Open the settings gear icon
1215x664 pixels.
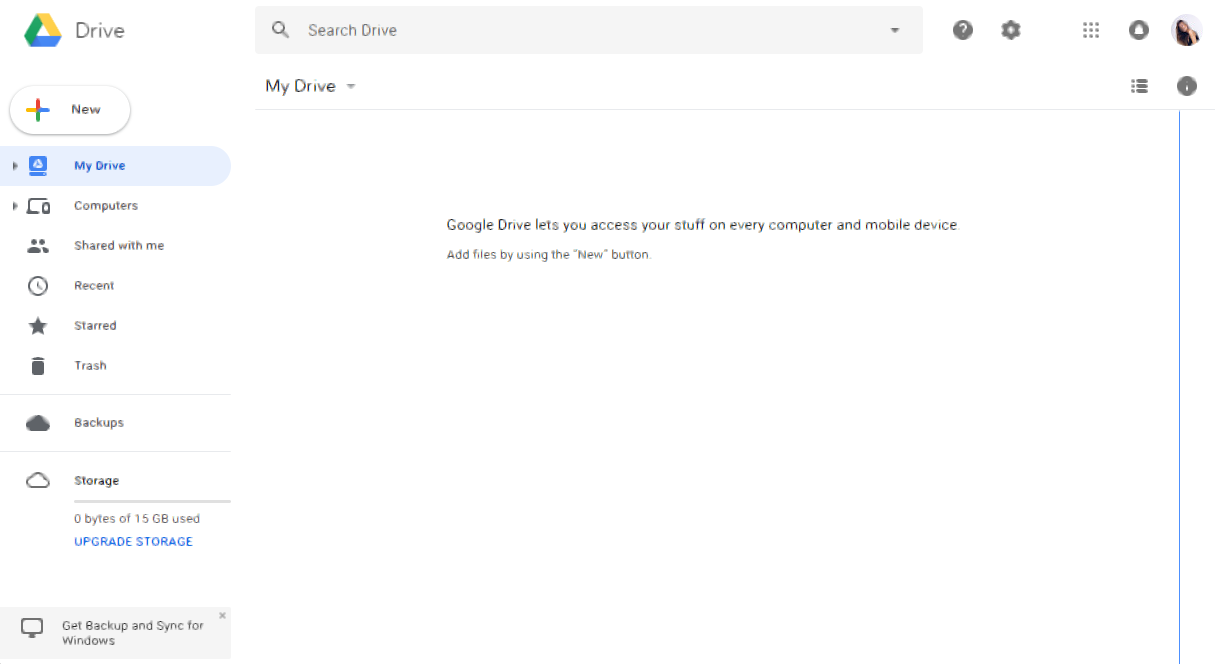[1011, 30]
